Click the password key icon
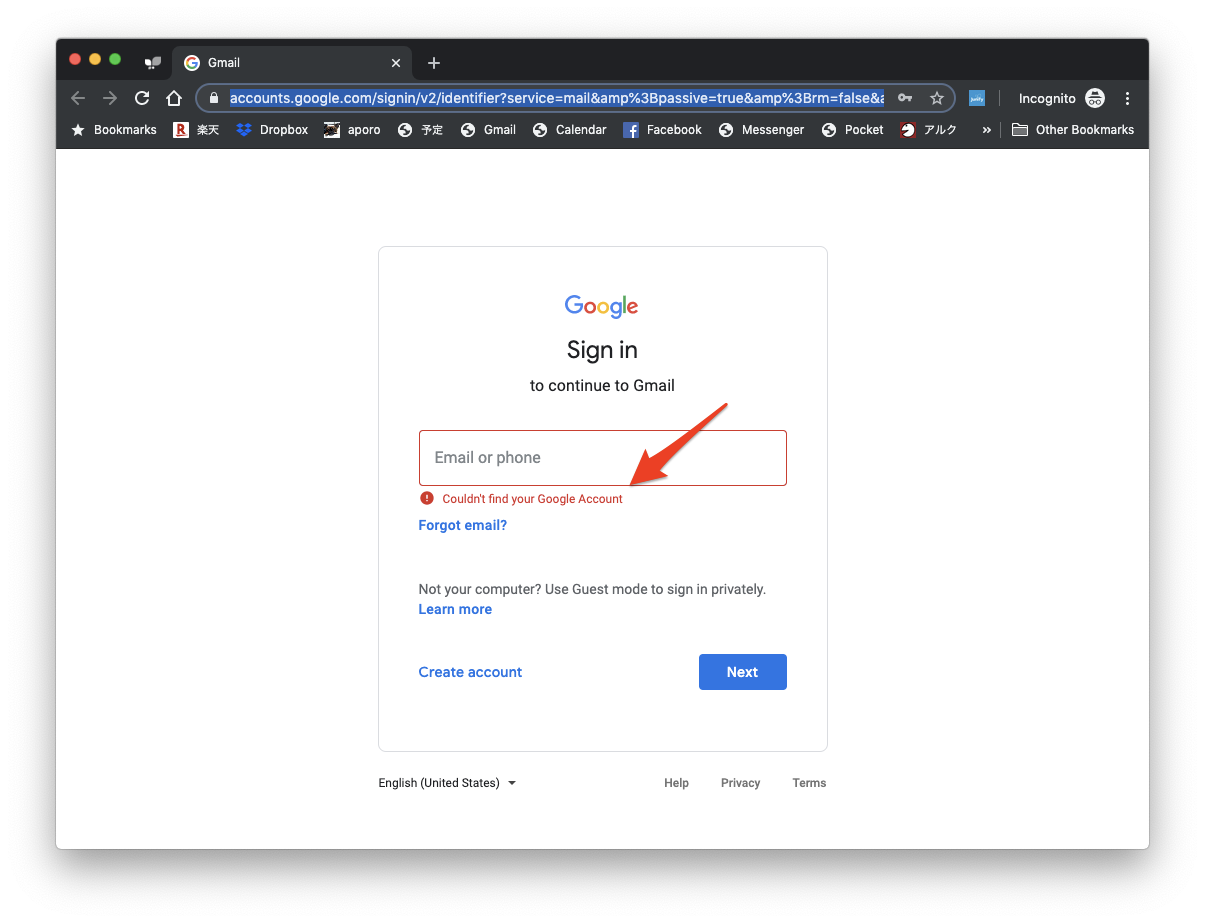Viewport: 1205px width, 923px height. click(905, 98)
